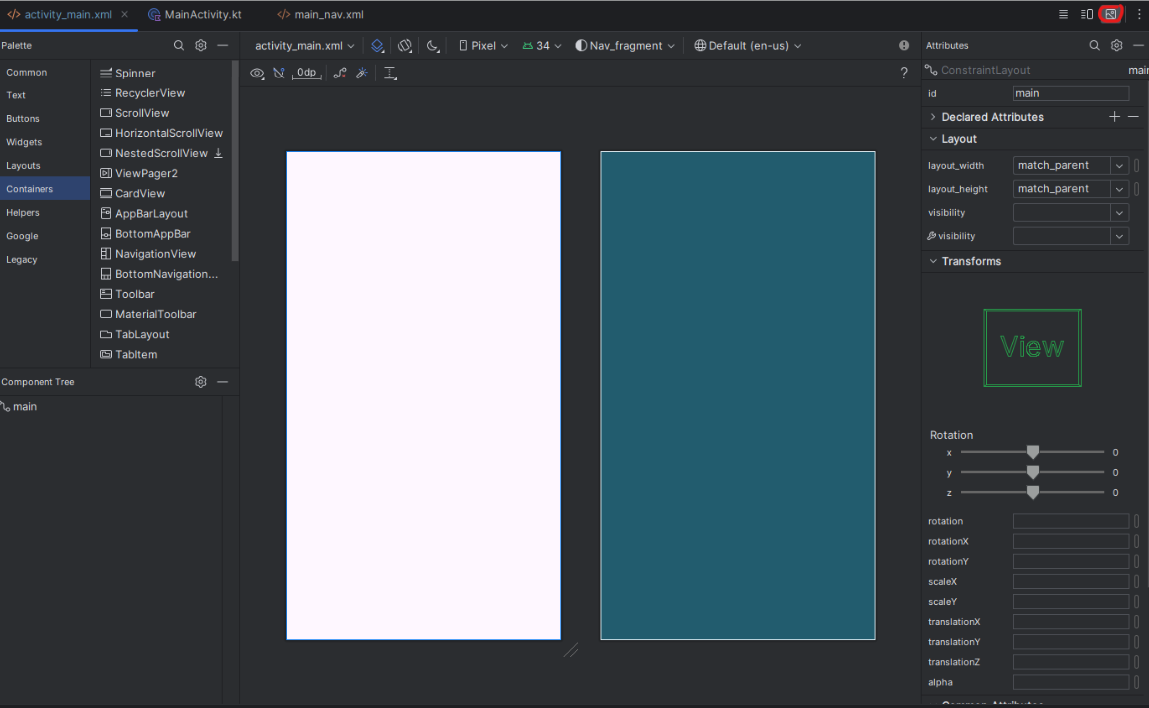Select RecyclerView in palette list
This screenshot has width=1149, height=708.
click(x=149, y=93)
